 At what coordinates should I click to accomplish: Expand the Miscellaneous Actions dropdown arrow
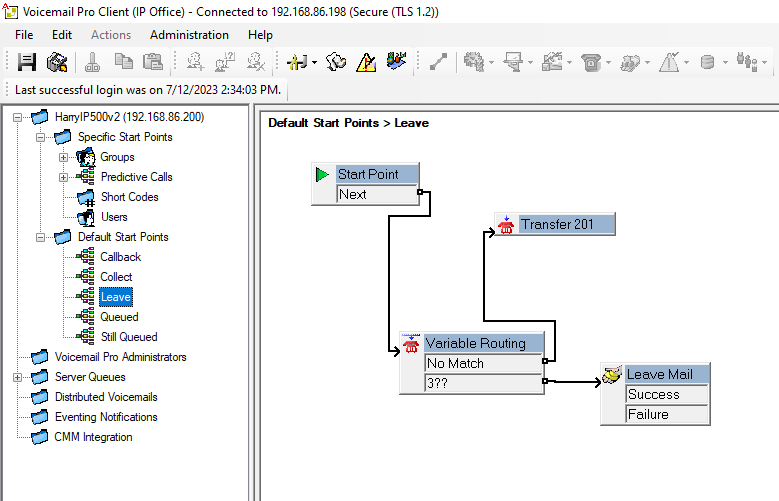pos(647,63)
